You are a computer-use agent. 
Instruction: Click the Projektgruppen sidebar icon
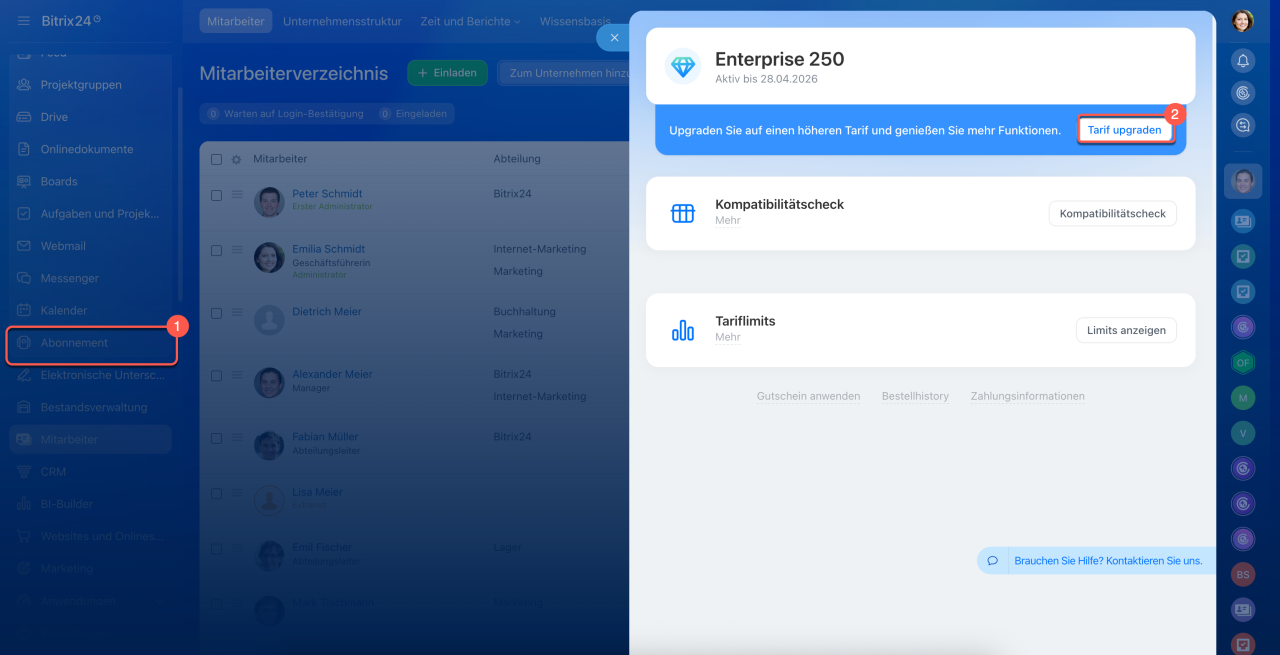24,85
